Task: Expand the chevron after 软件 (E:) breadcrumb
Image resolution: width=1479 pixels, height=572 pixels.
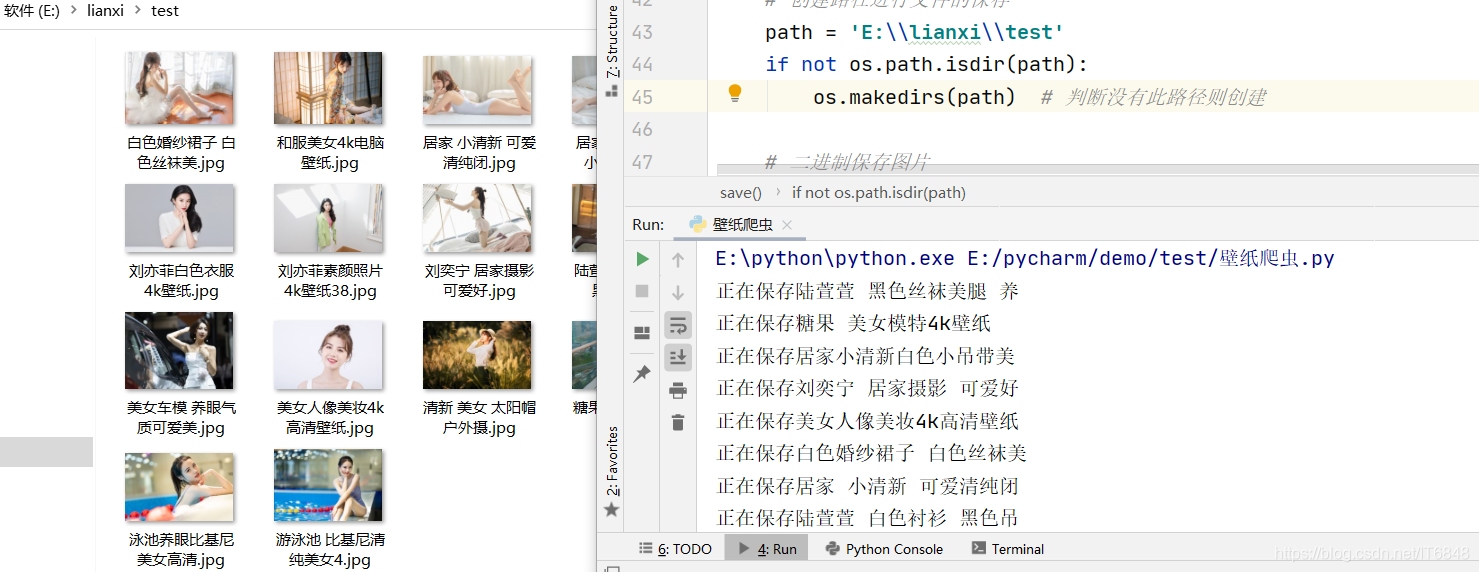Action: click(74, 10)
